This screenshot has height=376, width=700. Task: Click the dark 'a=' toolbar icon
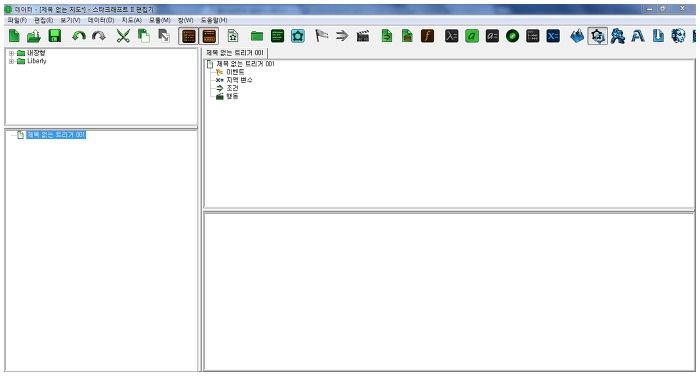pyautogui.click(x=492, y=36)
